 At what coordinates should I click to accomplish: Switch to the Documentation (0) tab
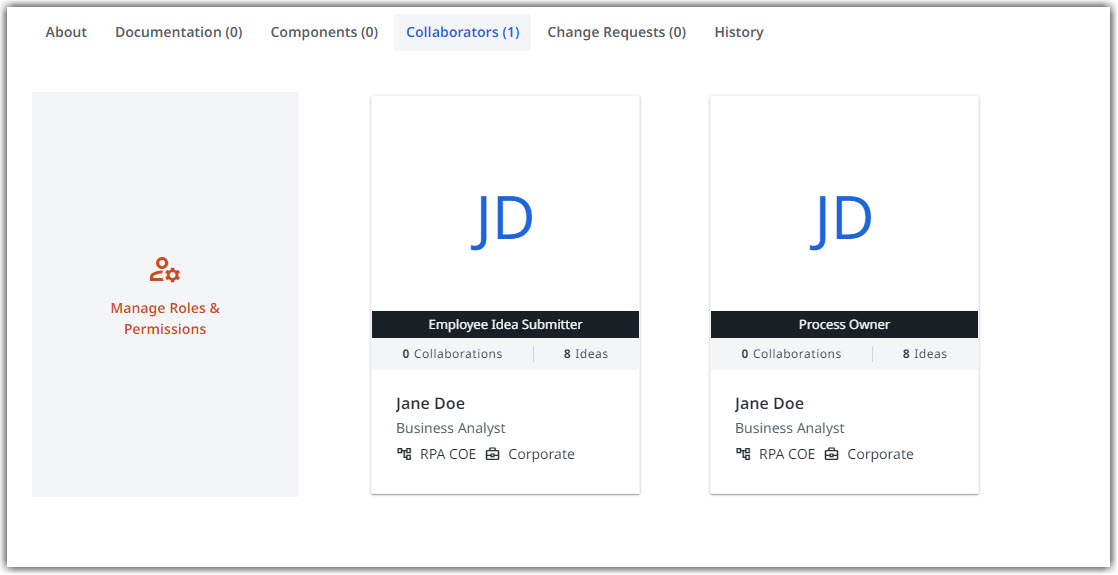pyautogui.click(x=179, y=32)
